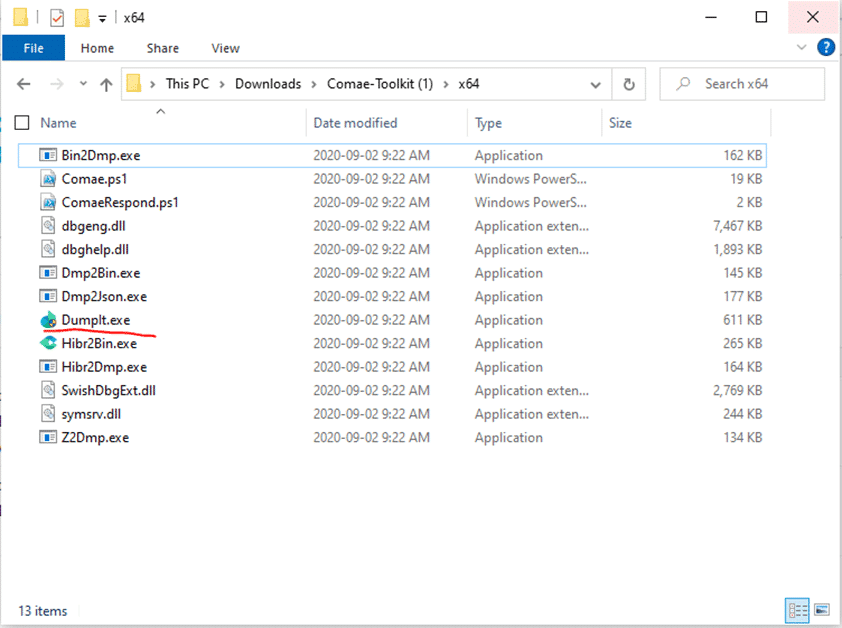Click the Hibr2Bin.exe application icon
The image size is (842, 628).
pyautogui.click(x=48, y=343)
